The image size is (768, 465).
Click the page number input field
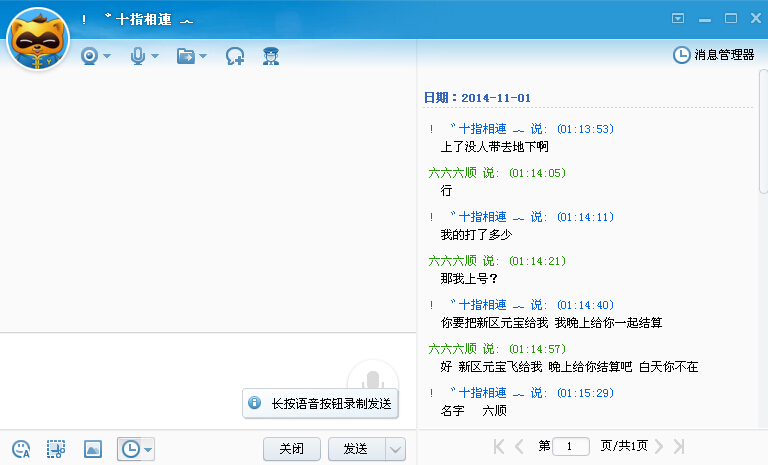[571, 446]
